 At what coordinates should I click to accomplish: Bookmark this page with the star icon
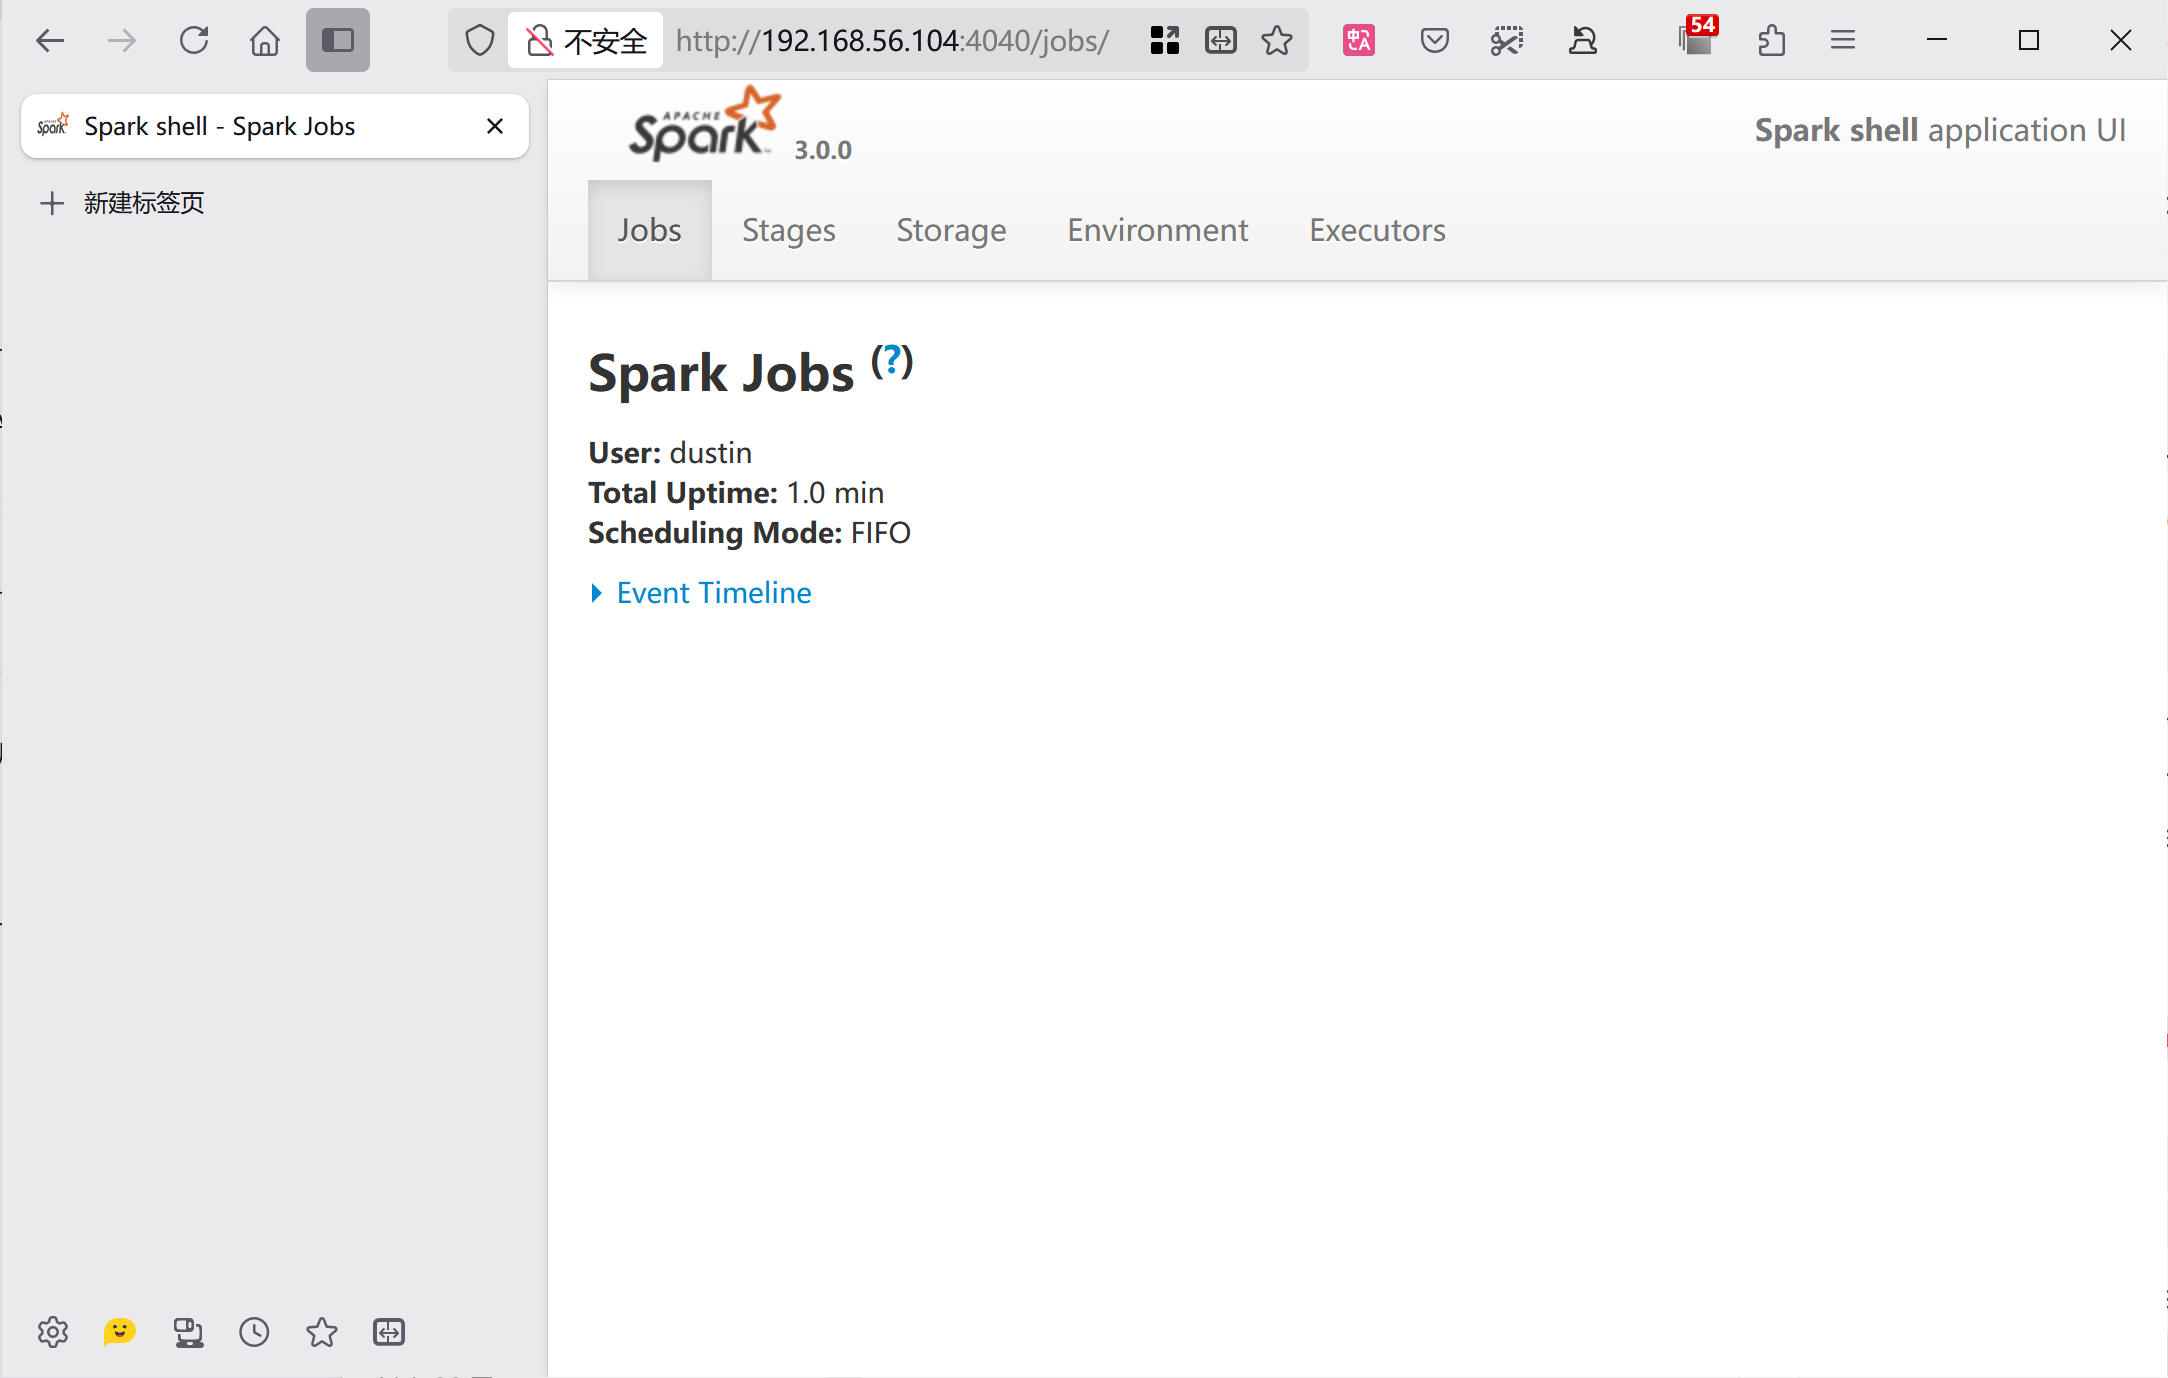pyautogui.click(x=1277, y=40)
